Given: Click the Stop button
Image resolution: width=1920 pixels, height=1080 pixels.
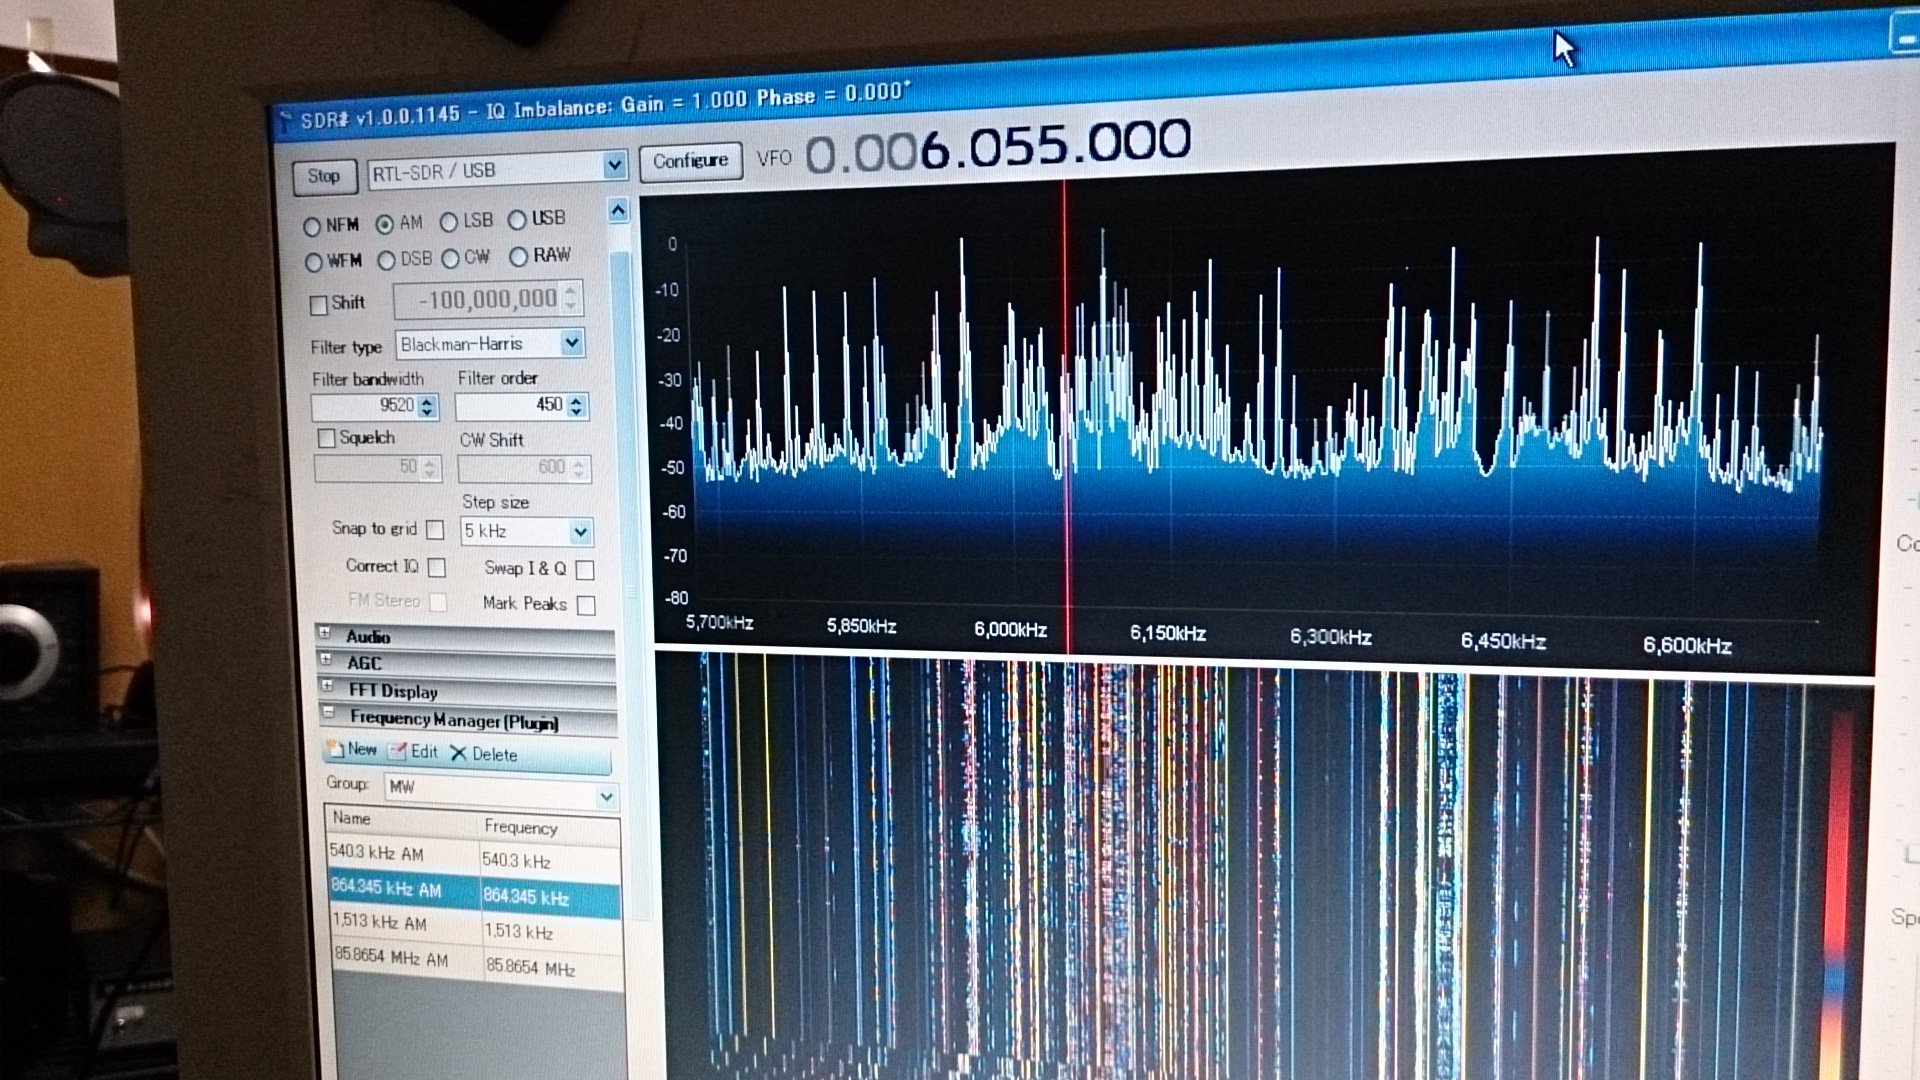Looking at the screenshot, I should pos(324,176).
